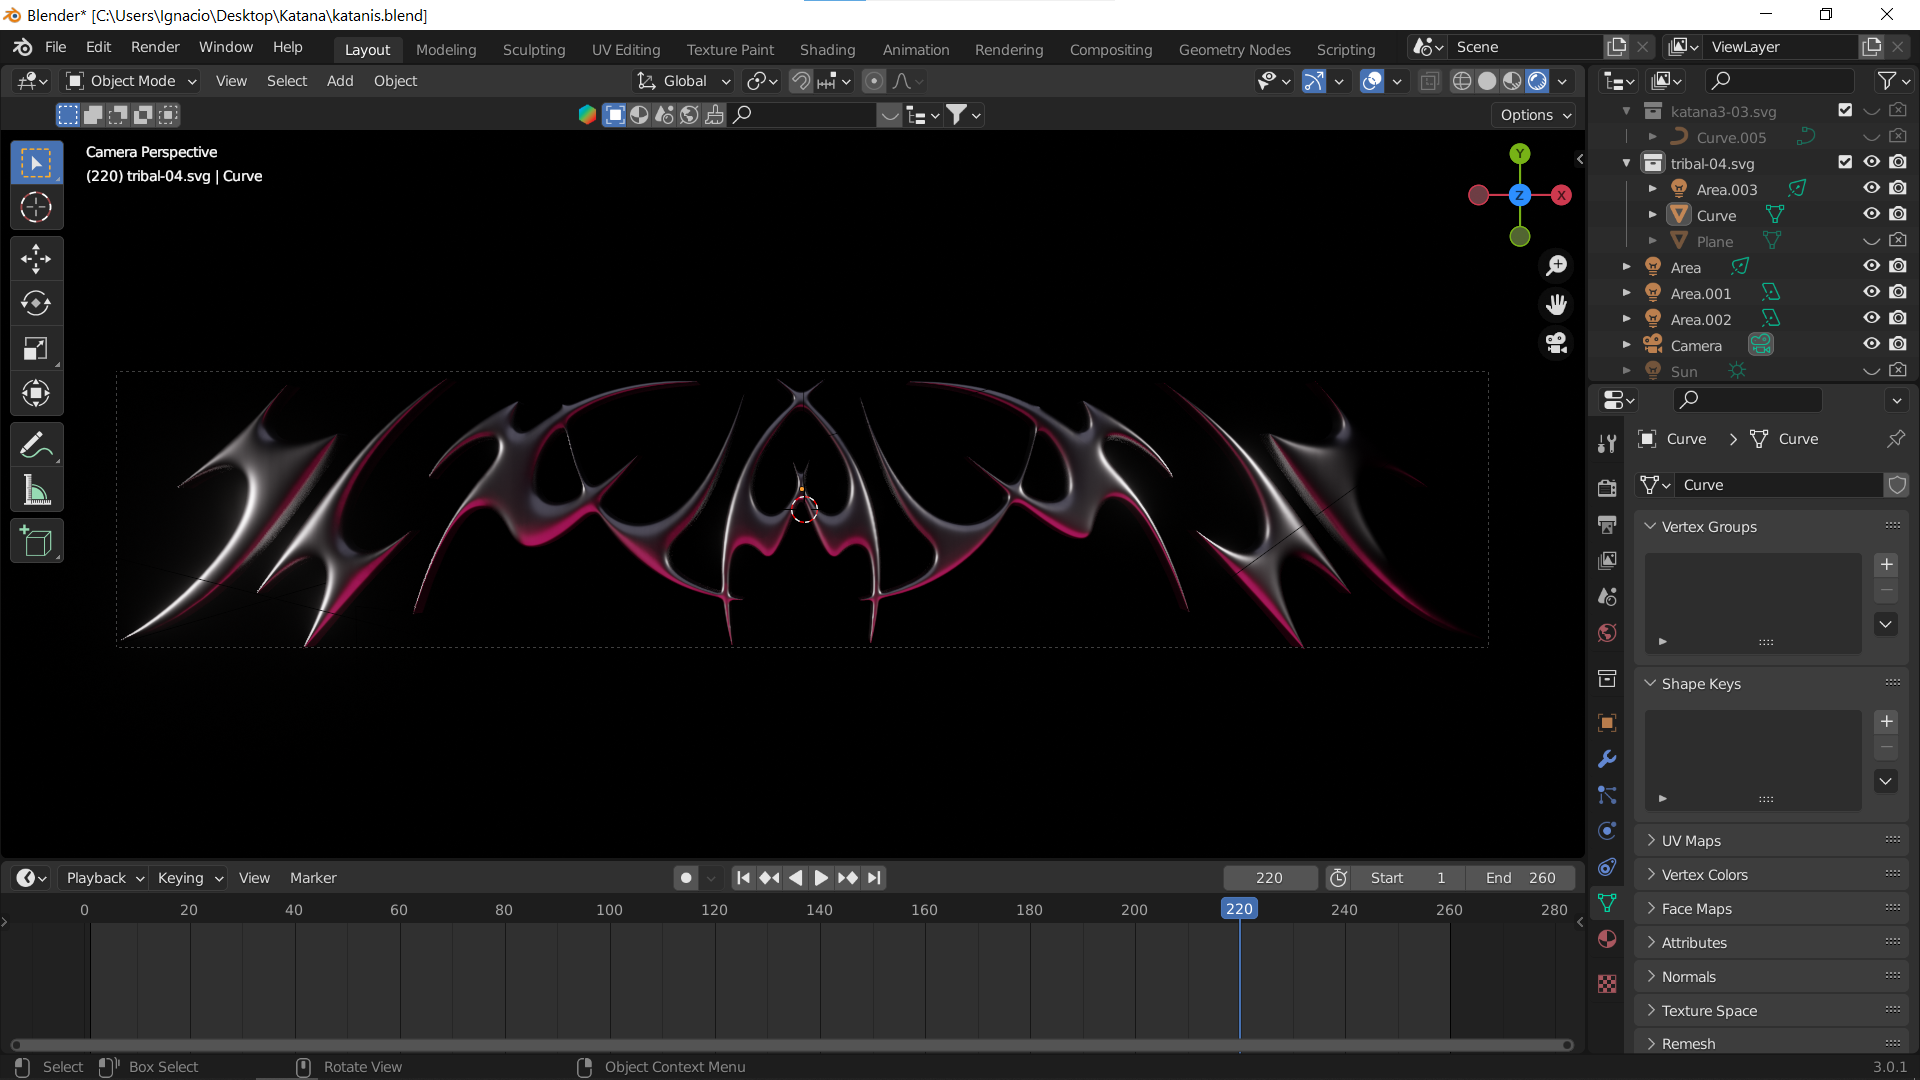Open the Object Mode dropdown
1920x1080 pixels.
pyautogui.click(x=132, y=81)
